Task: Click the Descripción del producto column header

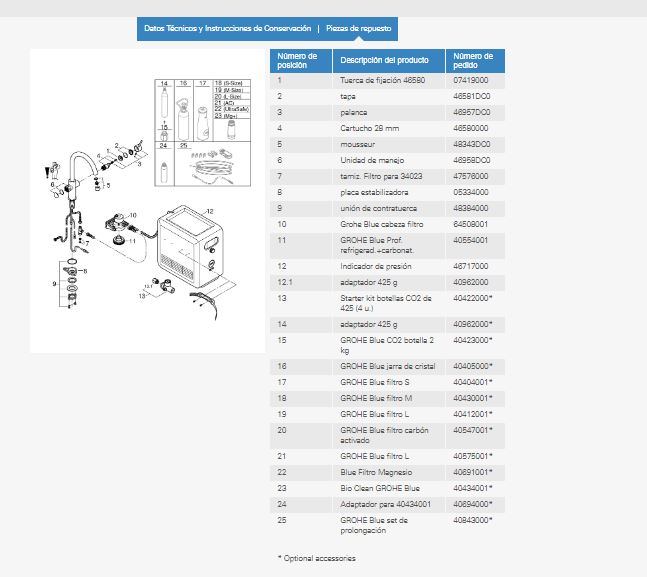Action: (x=389, y=61)
